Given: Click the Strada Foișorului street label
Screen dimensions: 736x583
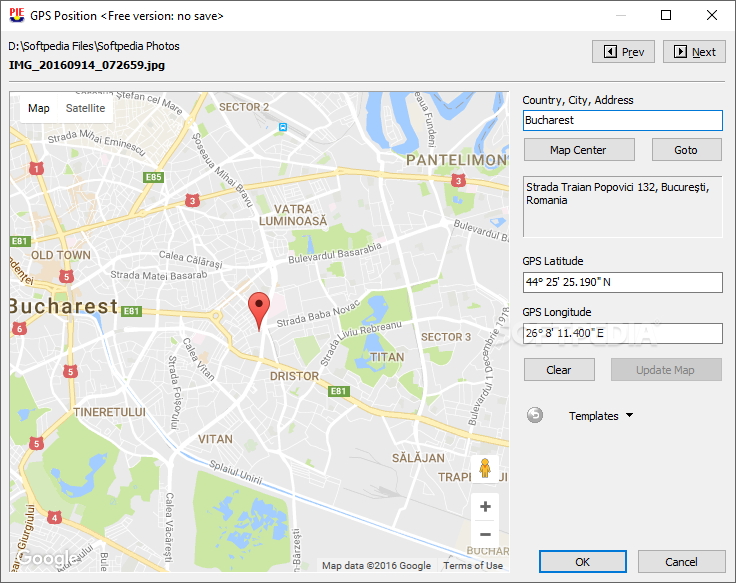Looking at the screenshot, I should point(175,392).
